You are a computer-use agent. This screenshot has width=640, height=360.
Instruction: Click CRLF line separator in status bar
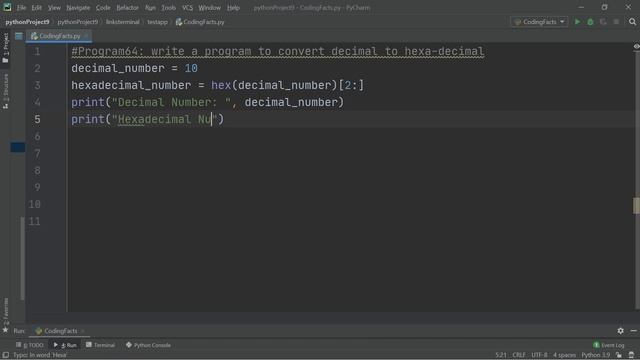tap(519, 355)
